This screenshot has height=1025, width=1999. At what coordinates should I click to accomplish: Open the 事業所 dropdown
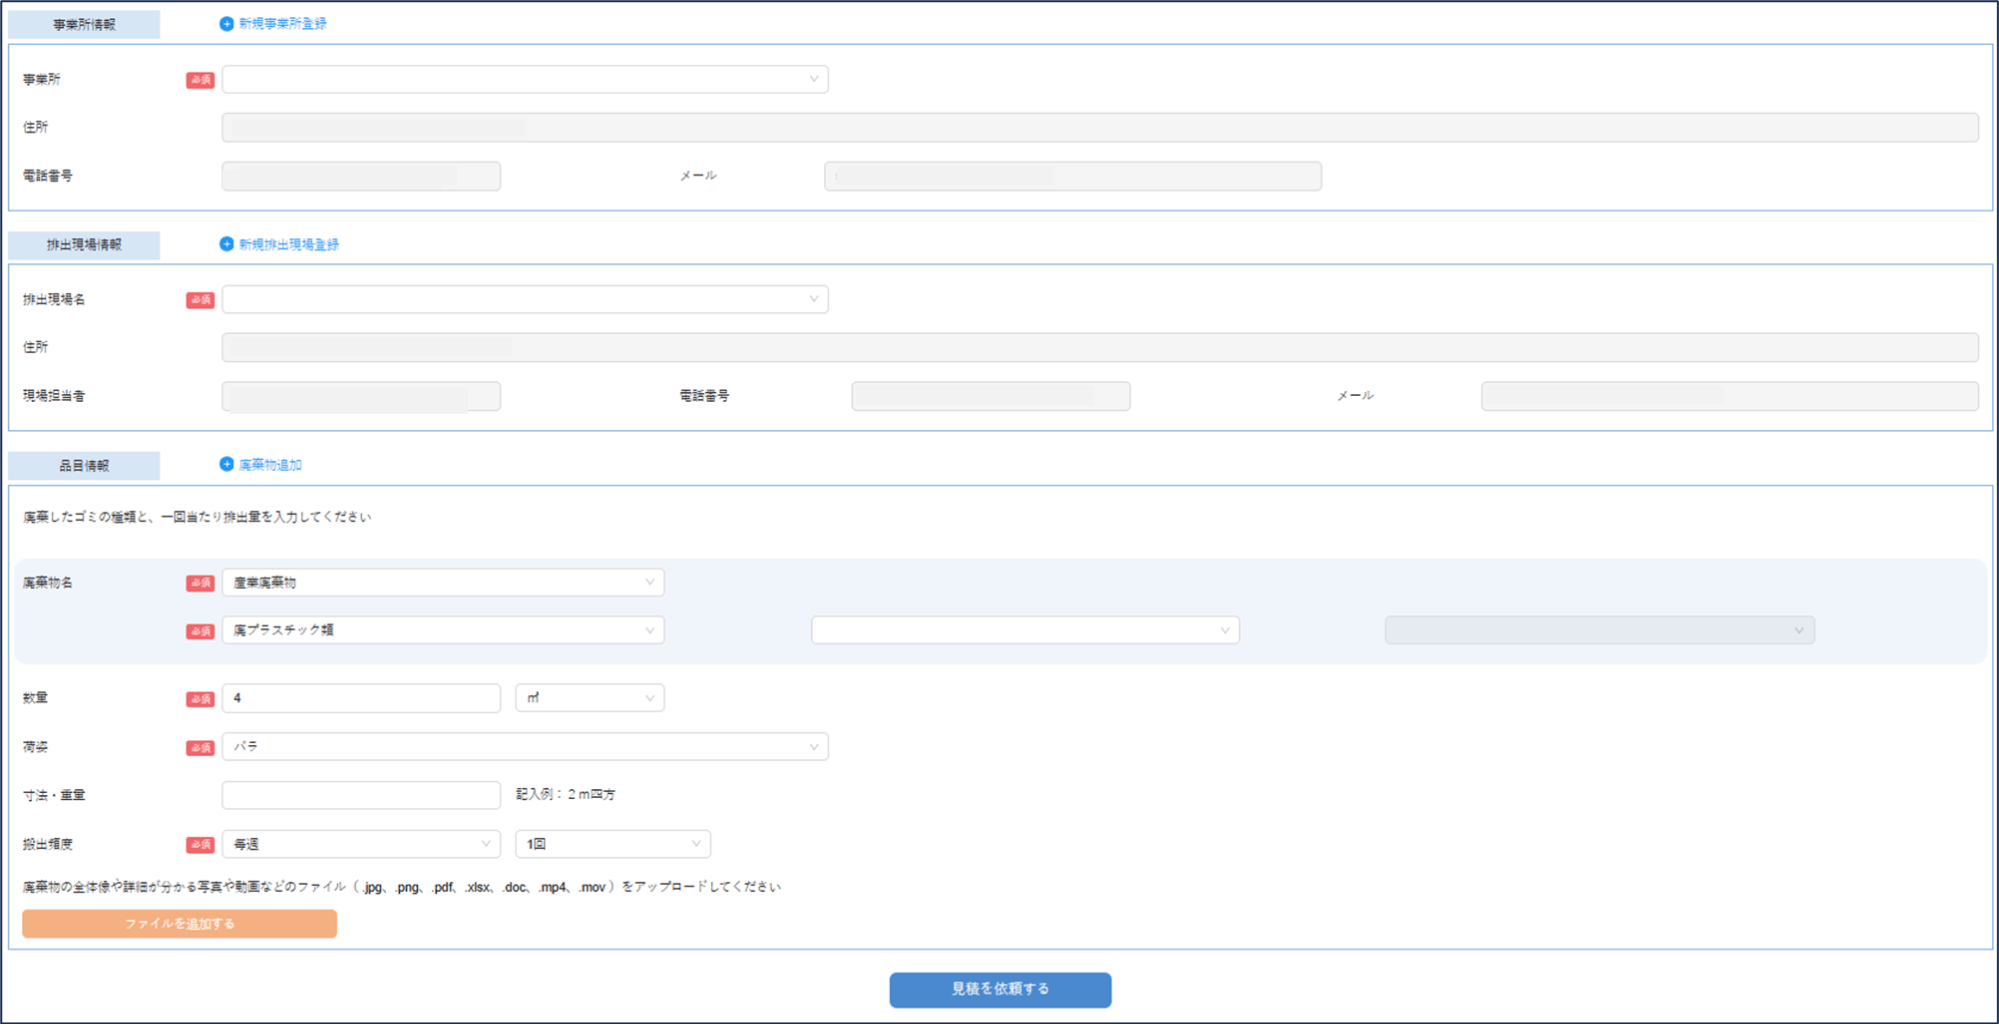[524, 79]
